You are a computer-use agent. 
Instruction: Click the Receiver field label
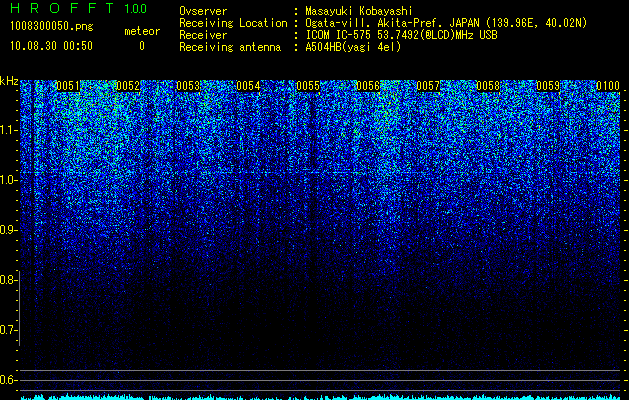pyautogui.click(x=203, y=35)
